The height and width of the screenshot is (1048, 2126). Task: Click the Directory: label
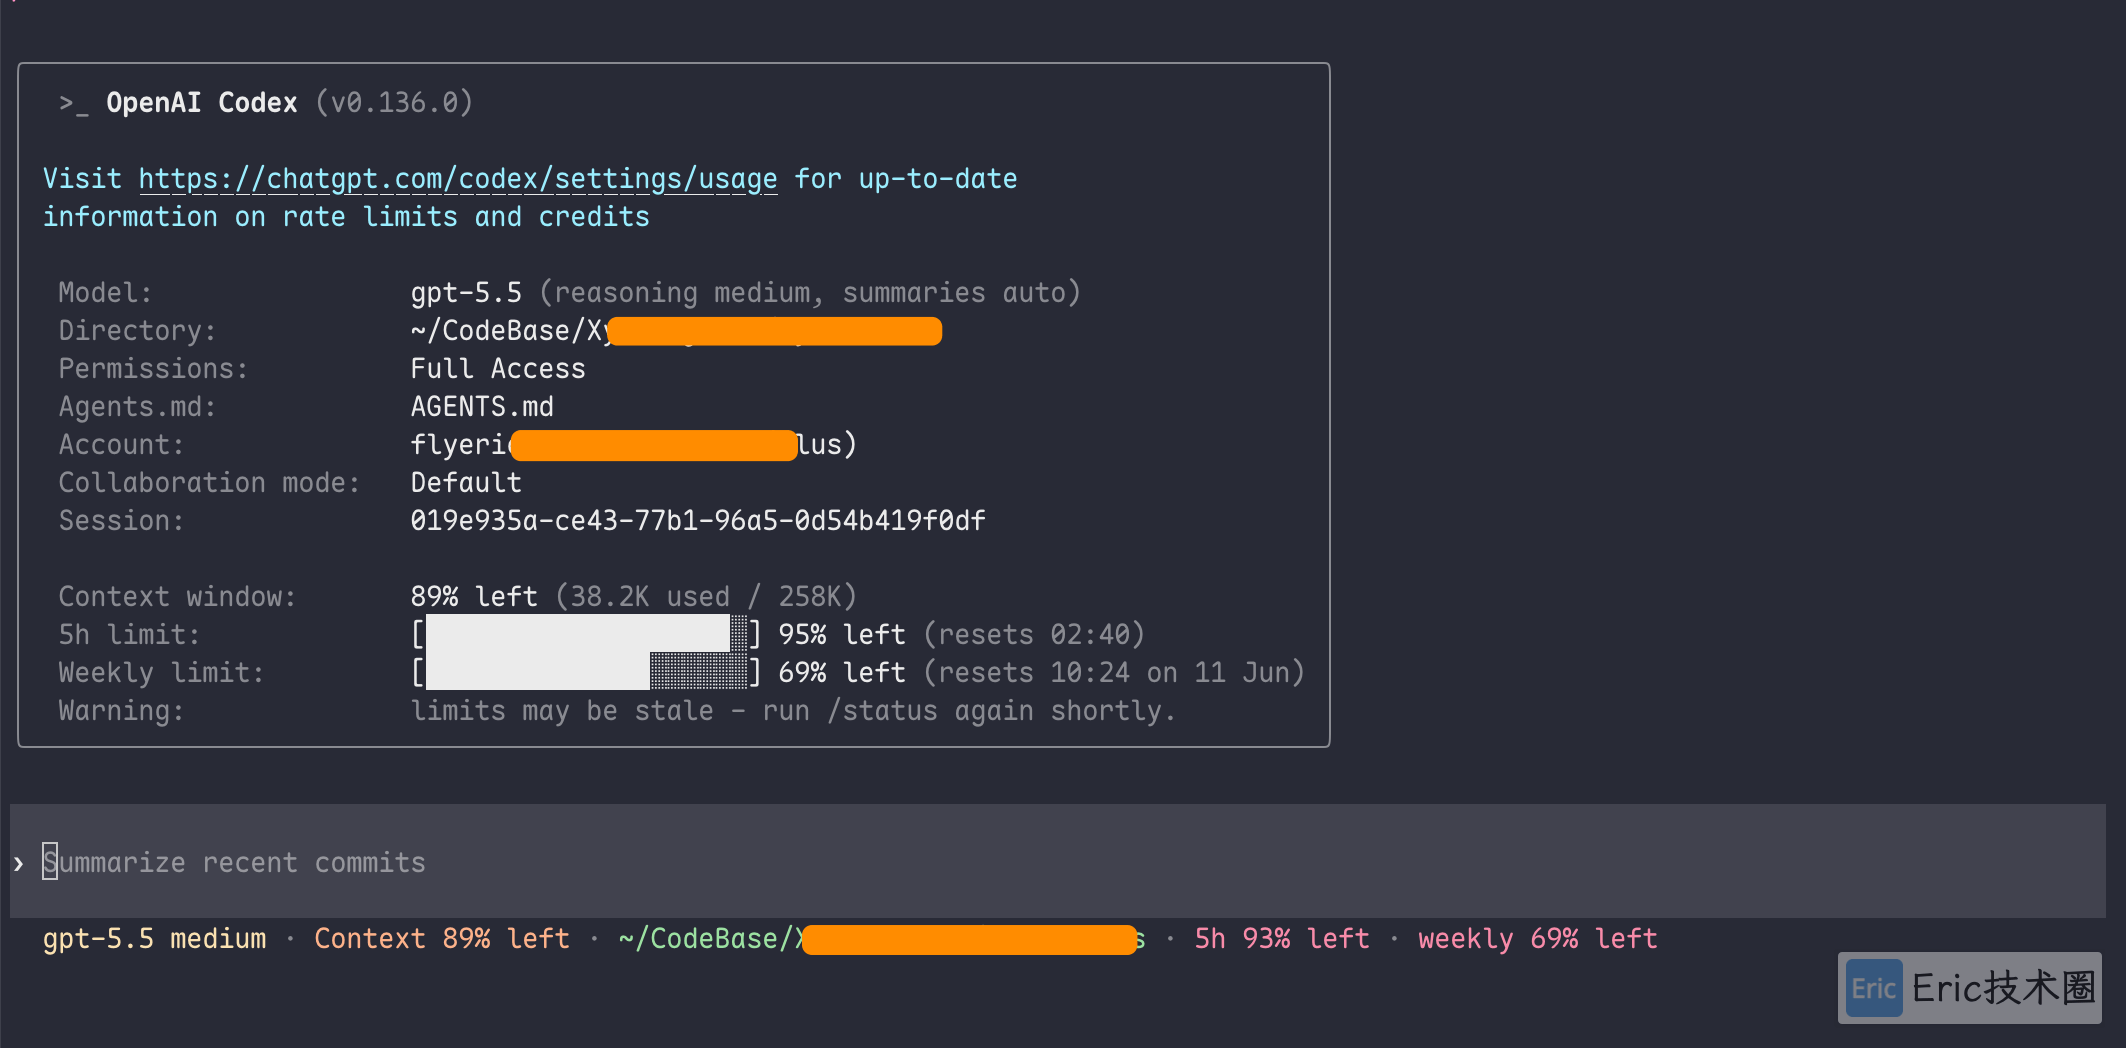138,331
